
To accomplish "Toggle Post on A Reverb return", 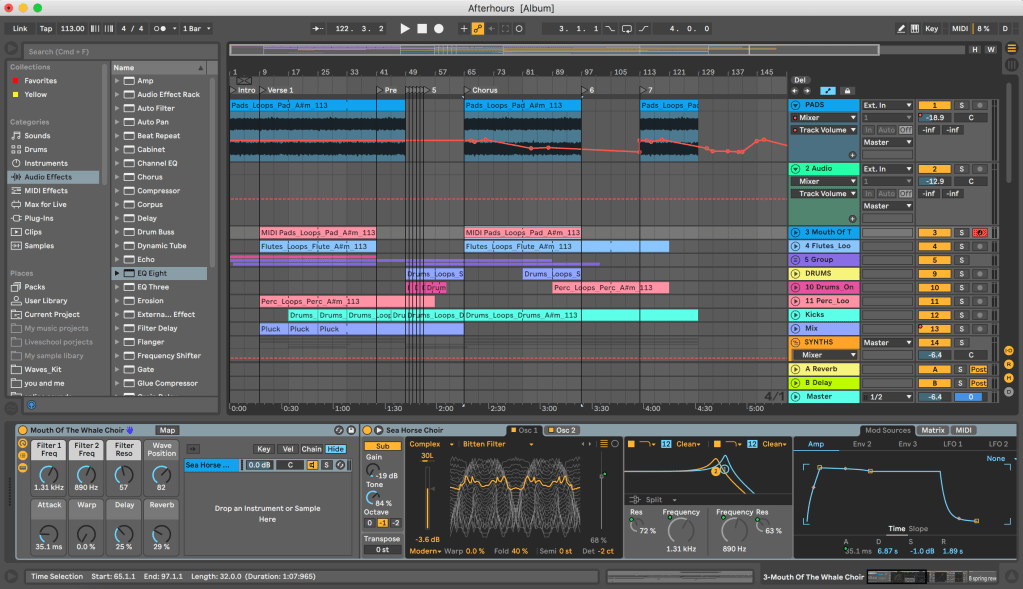I will pos(978,369).
